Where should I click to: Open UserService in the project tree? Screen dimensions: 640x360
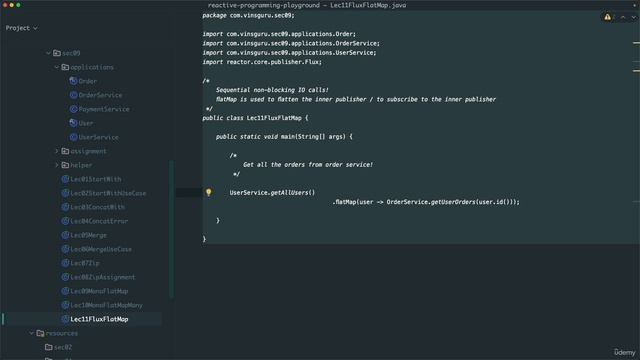(99, 137)
